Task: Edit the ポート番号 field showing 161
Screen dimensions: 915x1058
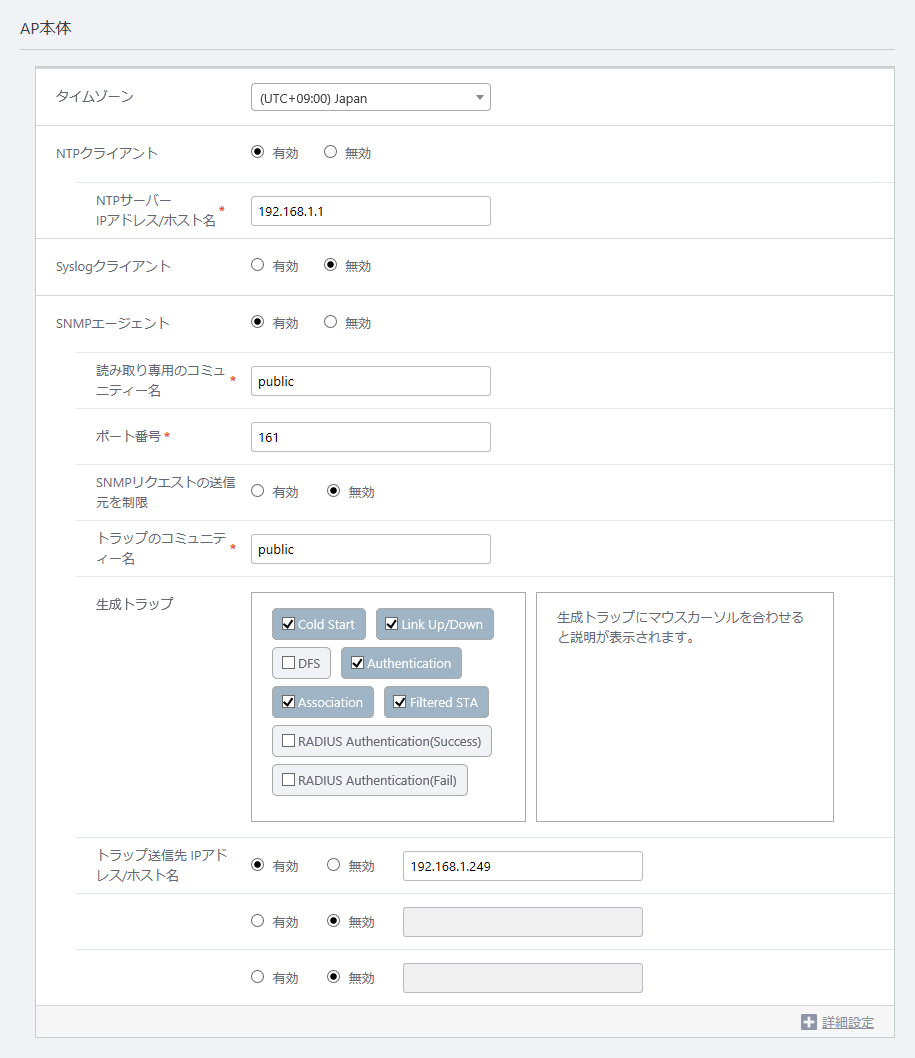Action: (x=370, y=437)
